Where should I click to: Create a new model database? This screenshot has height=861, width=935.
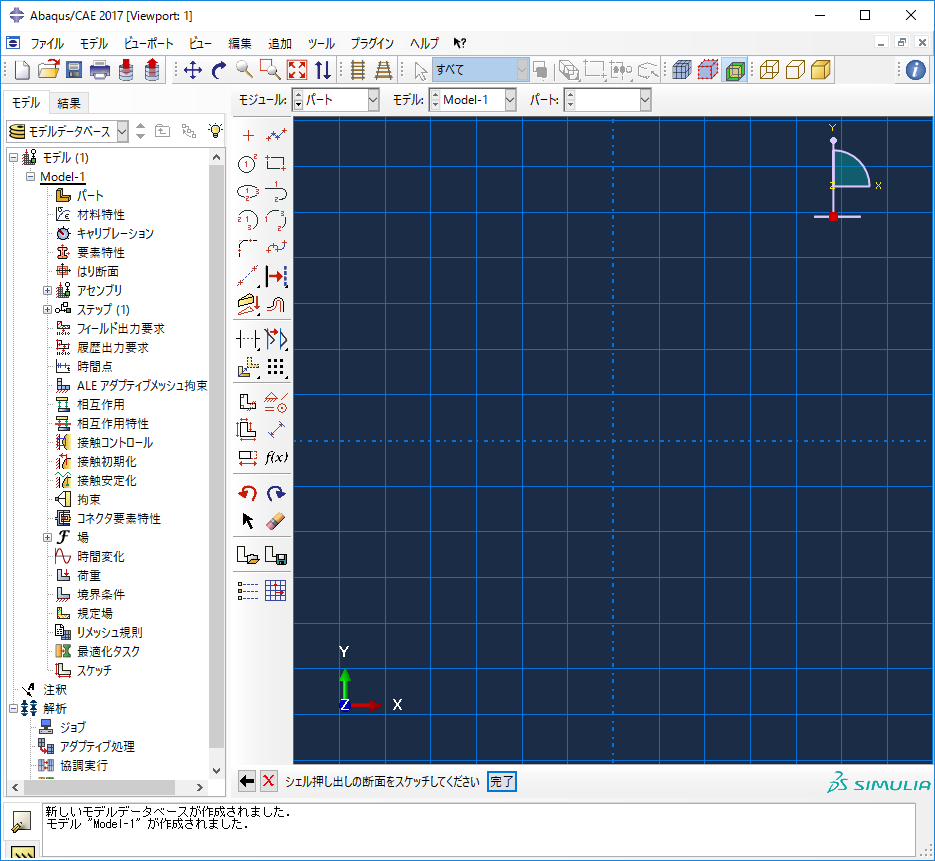click(x=22, y=70)
